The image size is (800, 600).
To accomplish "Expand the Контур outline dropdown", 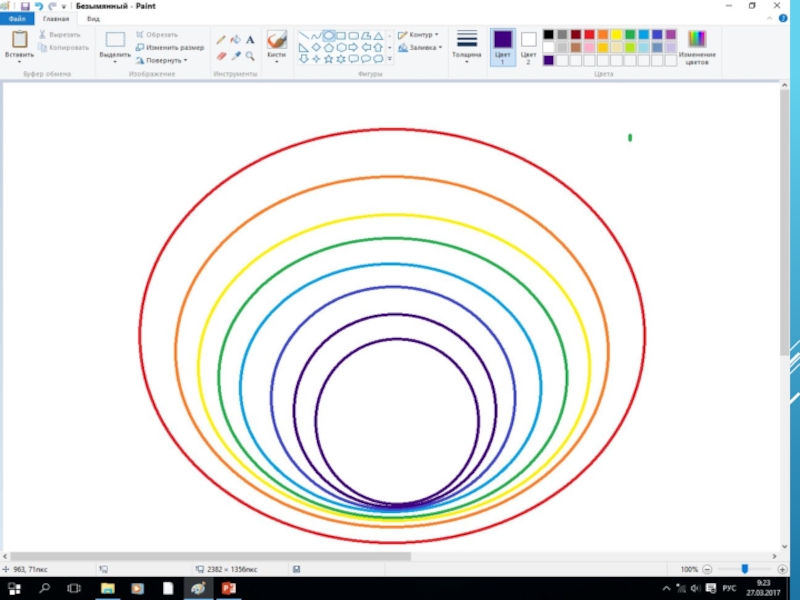I will (x=420, y=35).
